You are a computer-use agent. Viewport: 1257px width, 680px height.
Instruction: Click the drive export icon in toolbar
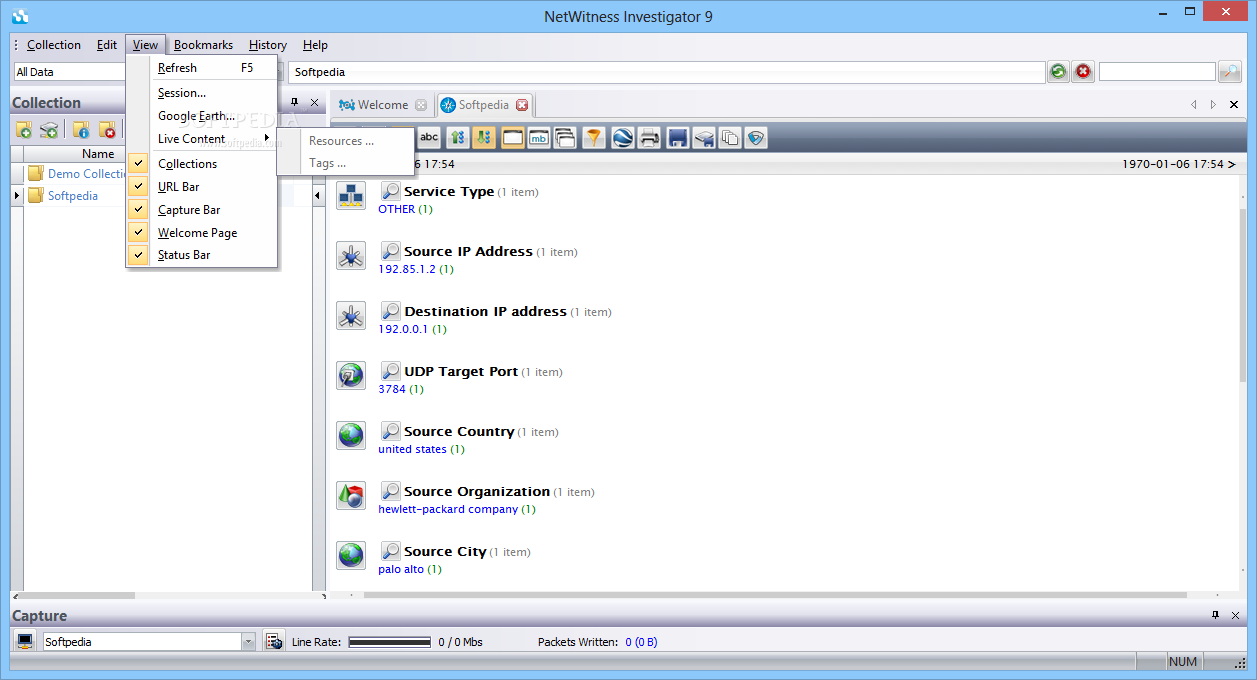pyautogui.click(x=704, y=137)
